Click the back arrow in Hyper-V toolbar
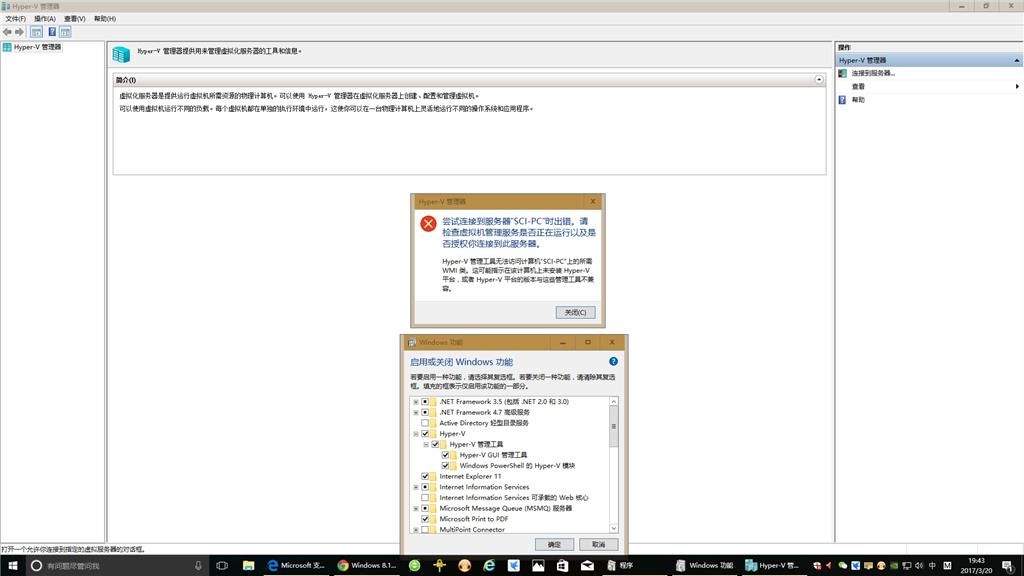This screenshot has height=576, width=1024. 7,32
